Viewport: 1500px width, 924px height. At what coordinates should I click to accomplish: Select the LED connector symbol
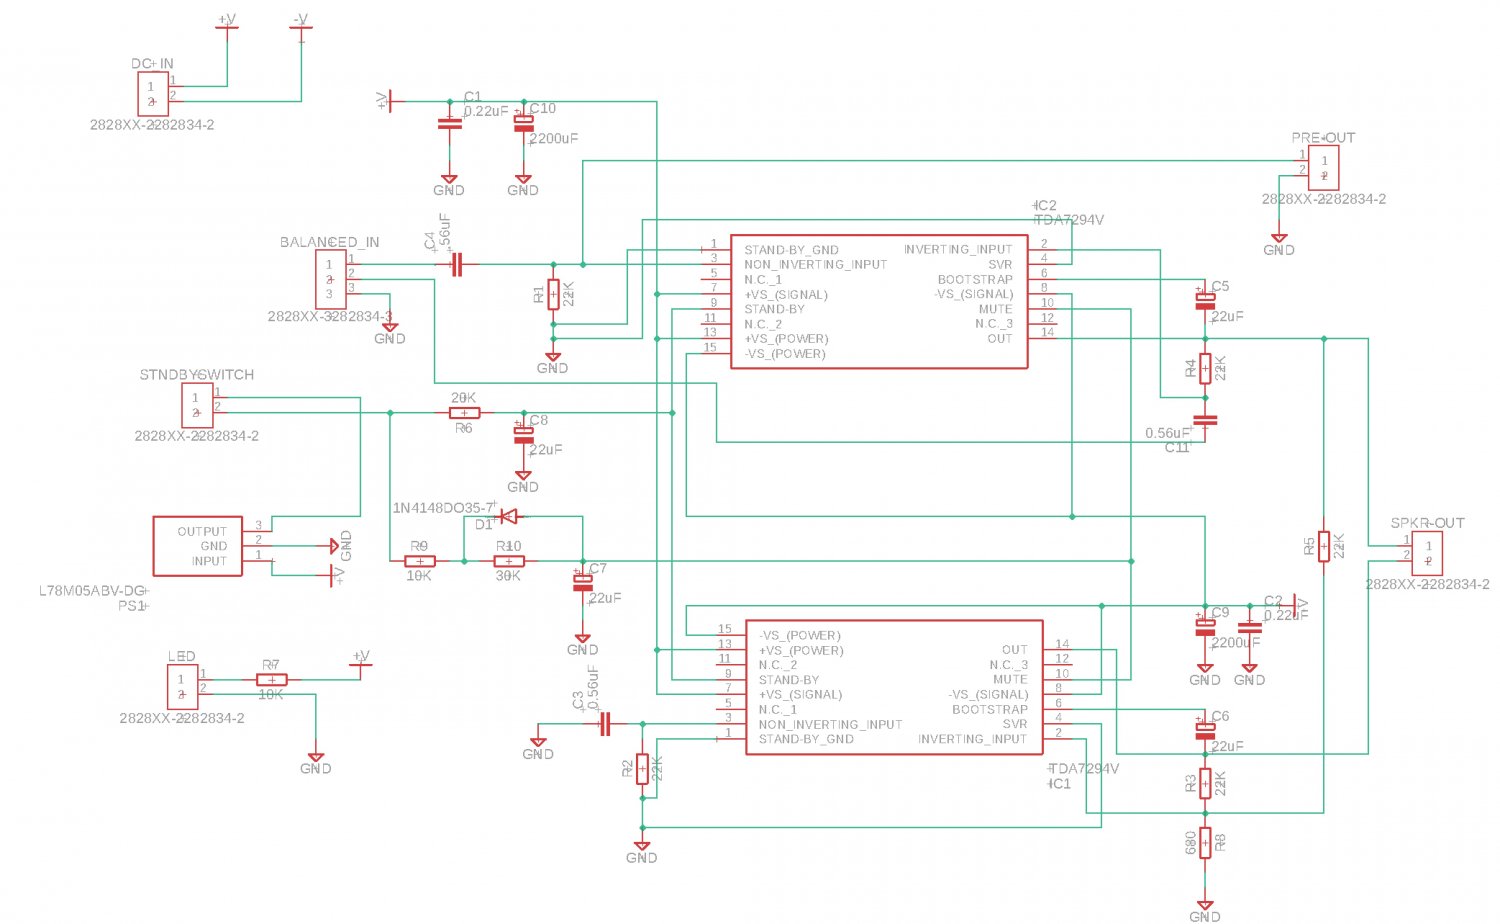tap(182, 687)
